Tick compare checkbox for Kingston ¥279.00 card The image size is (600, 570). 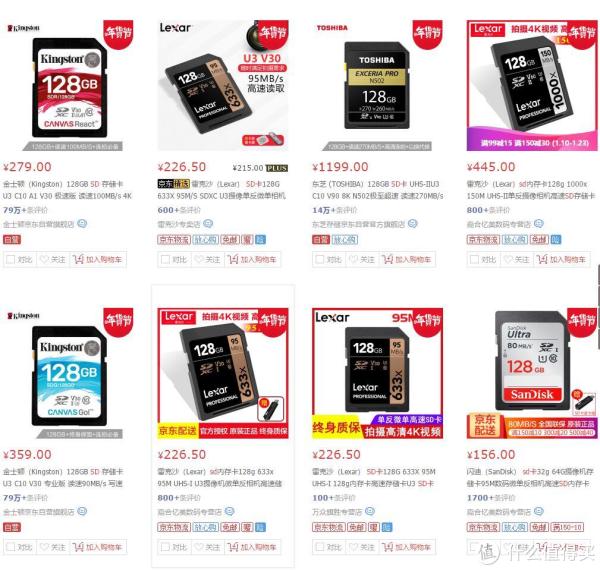(11, 259)
